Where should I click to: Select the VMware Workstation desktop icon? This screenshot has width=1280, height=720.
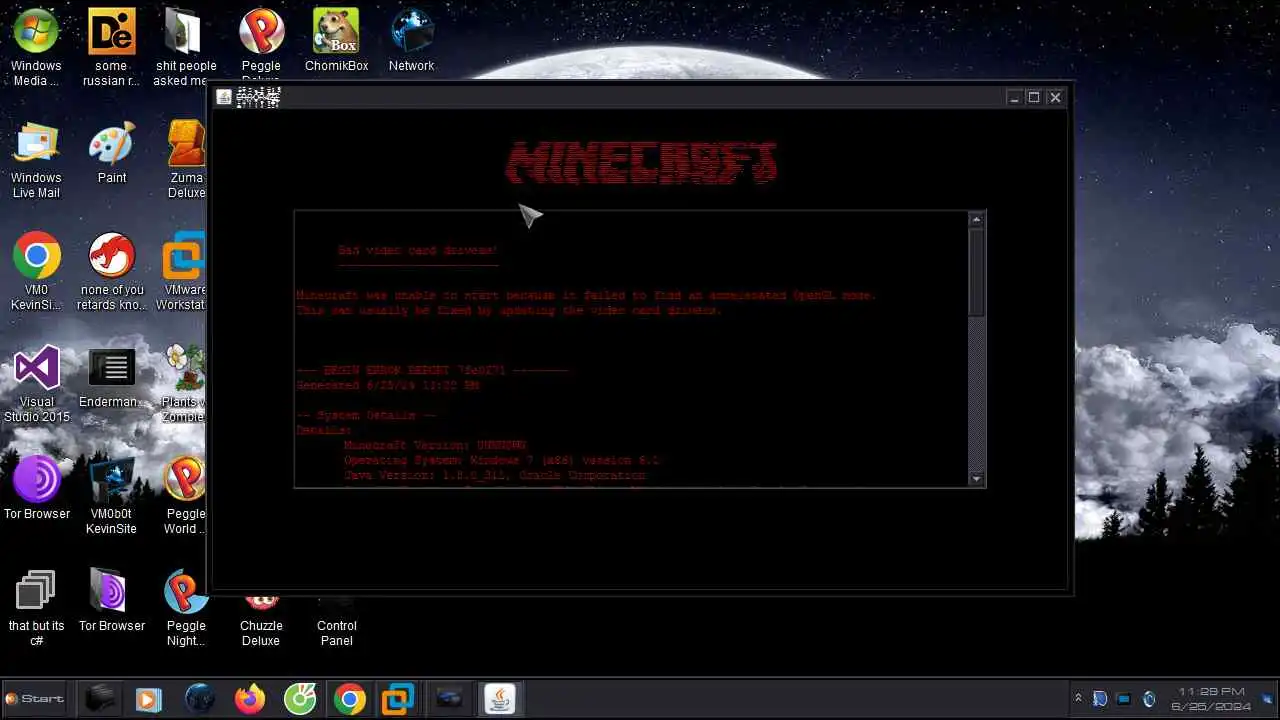click(183, 272)
